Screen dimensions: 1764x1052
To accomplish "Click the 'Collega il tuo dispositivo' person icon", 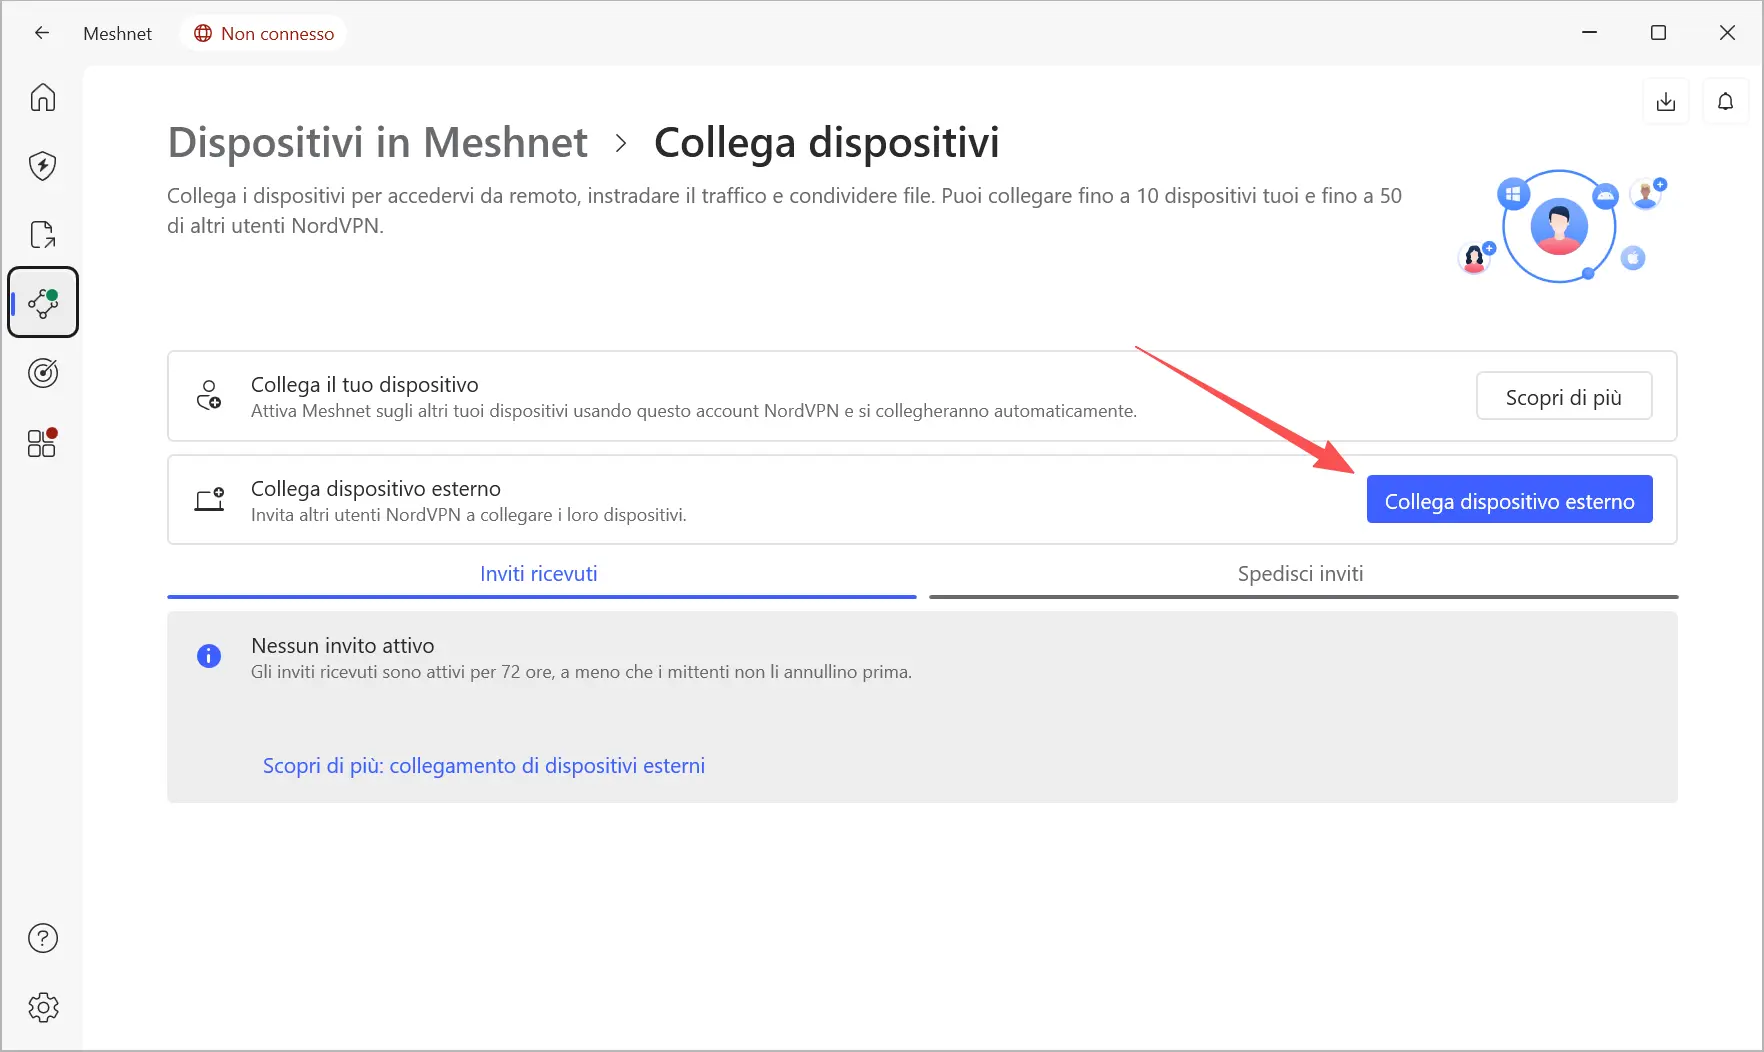I will (x=209, y=395).
